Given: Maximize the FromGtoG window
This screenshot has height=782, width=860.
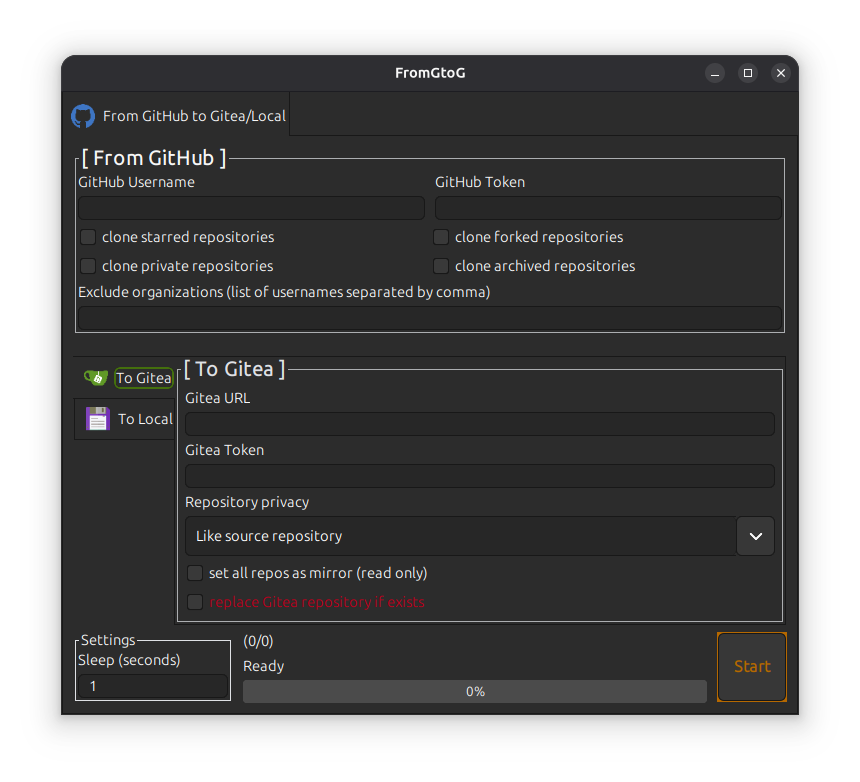Looking at the screenshot, I should pyautogui.click(x=748, y=73).
